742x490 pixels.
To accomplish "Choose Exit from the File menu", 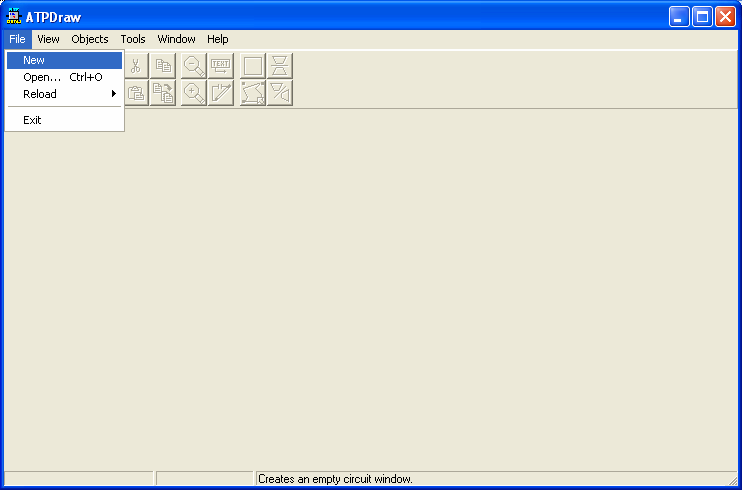I will 64,120.
